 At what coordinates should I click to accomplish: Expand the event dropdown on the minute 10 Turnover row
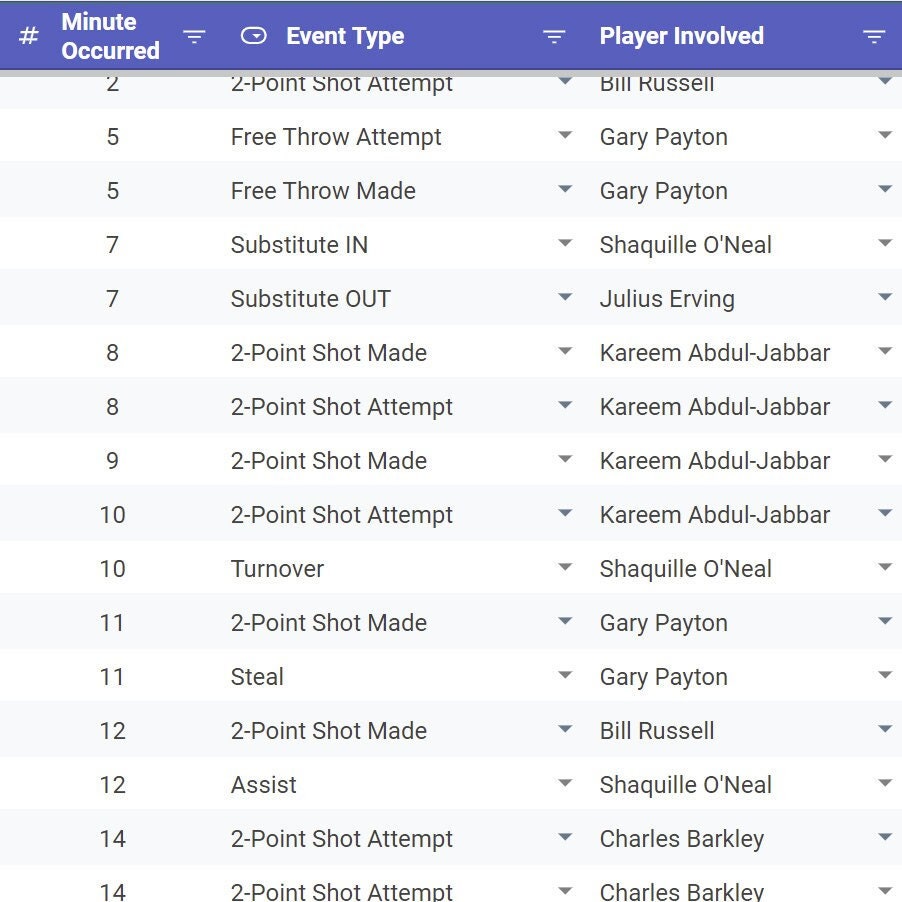566,567
